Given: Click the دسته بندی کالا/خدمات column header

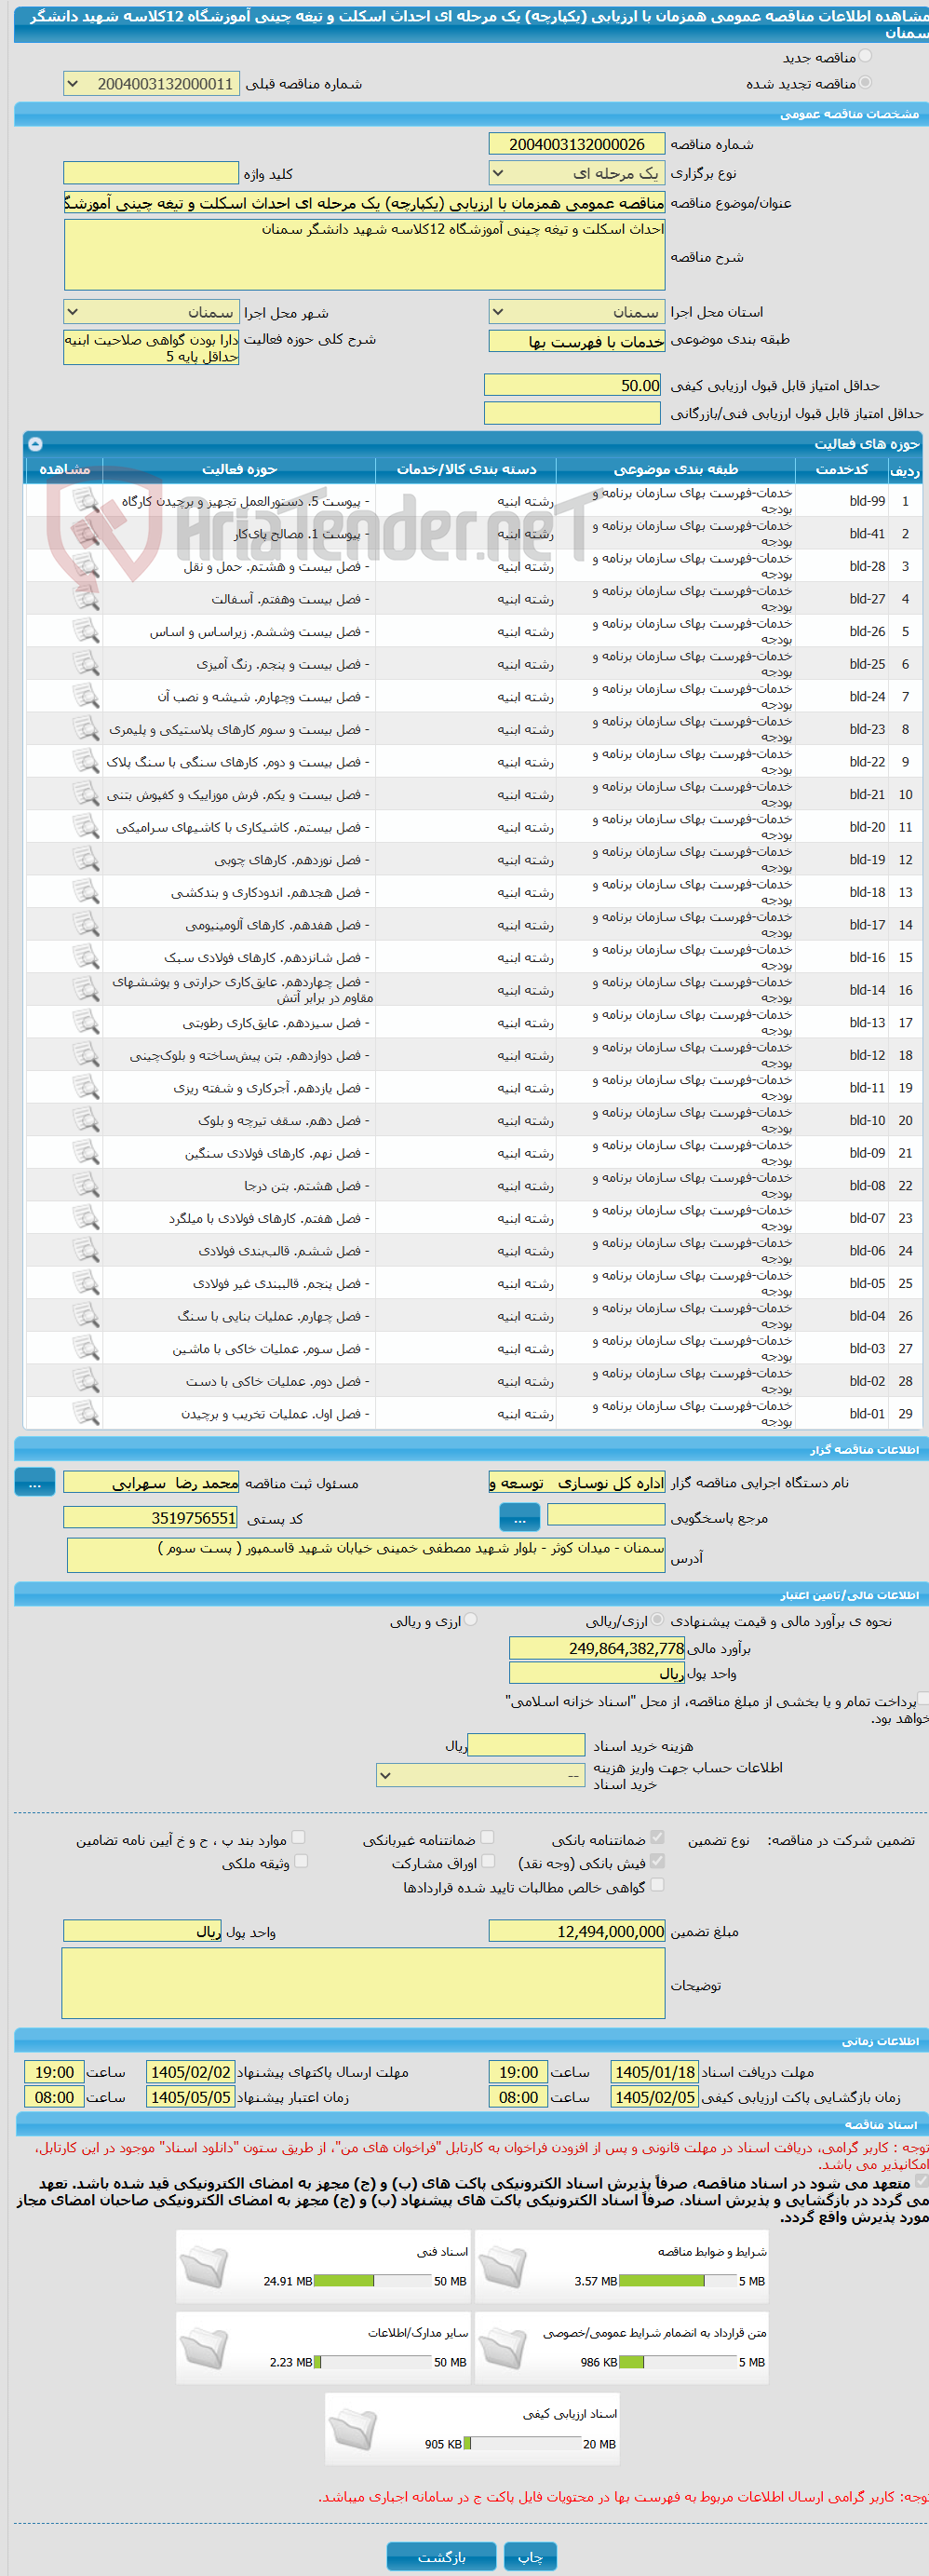Looking at the screenshot, I should (466, 469).
